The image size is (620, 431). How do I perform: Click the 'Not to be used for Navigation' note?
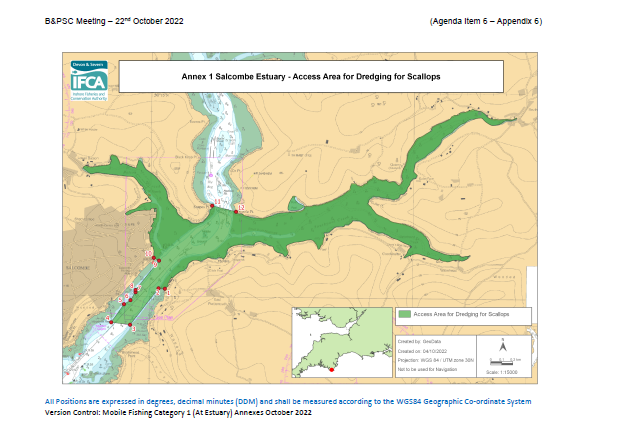click(427, 369)
